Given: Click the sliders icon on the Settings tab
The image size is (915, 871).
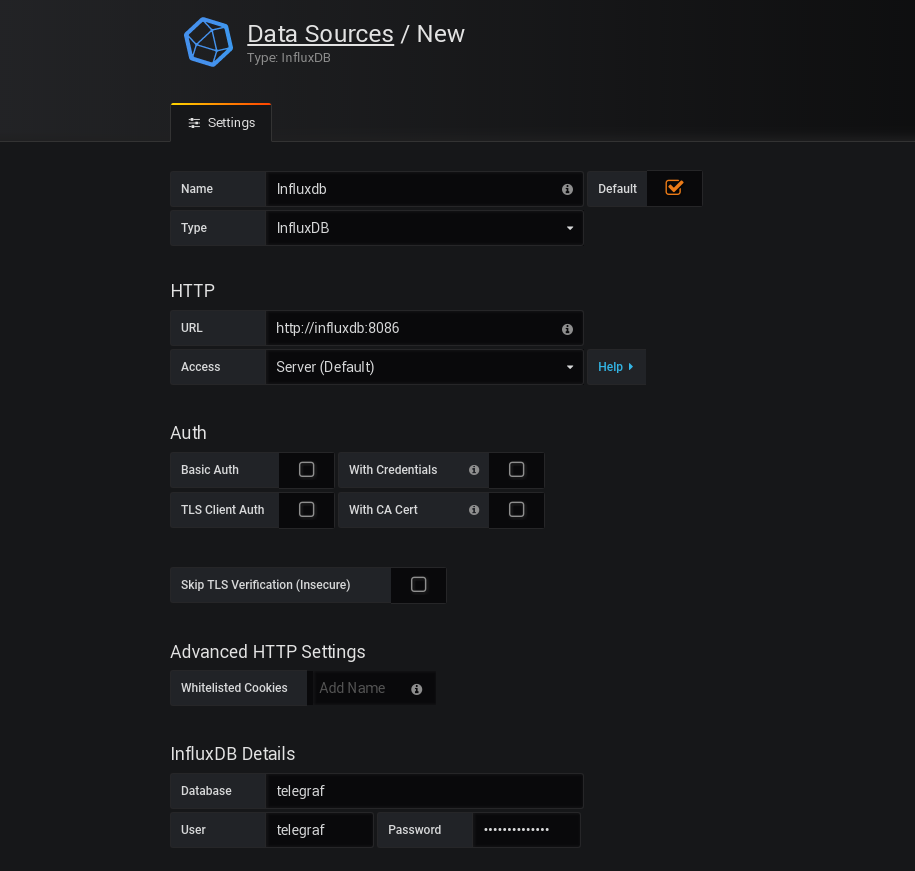Looking at the screenshot, I should pyautogui.click(x=194, y=123).
